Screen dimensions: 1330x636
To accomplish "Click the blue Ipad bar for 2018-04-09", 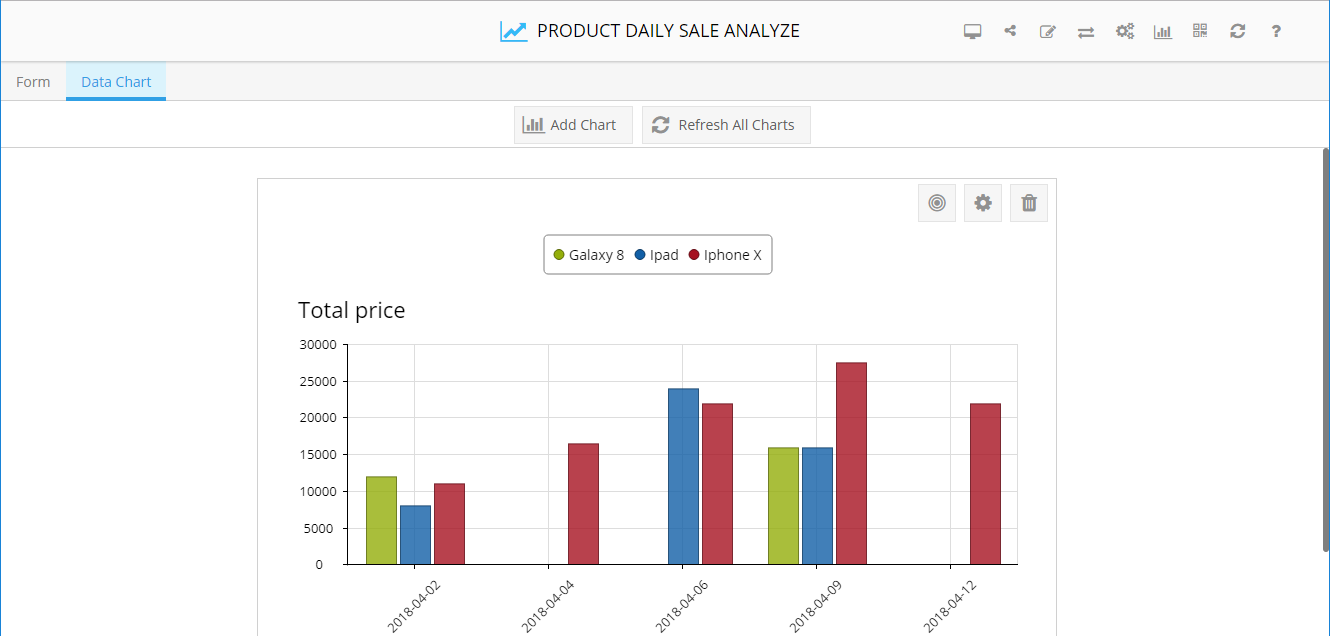I will [x=817, y=506].
